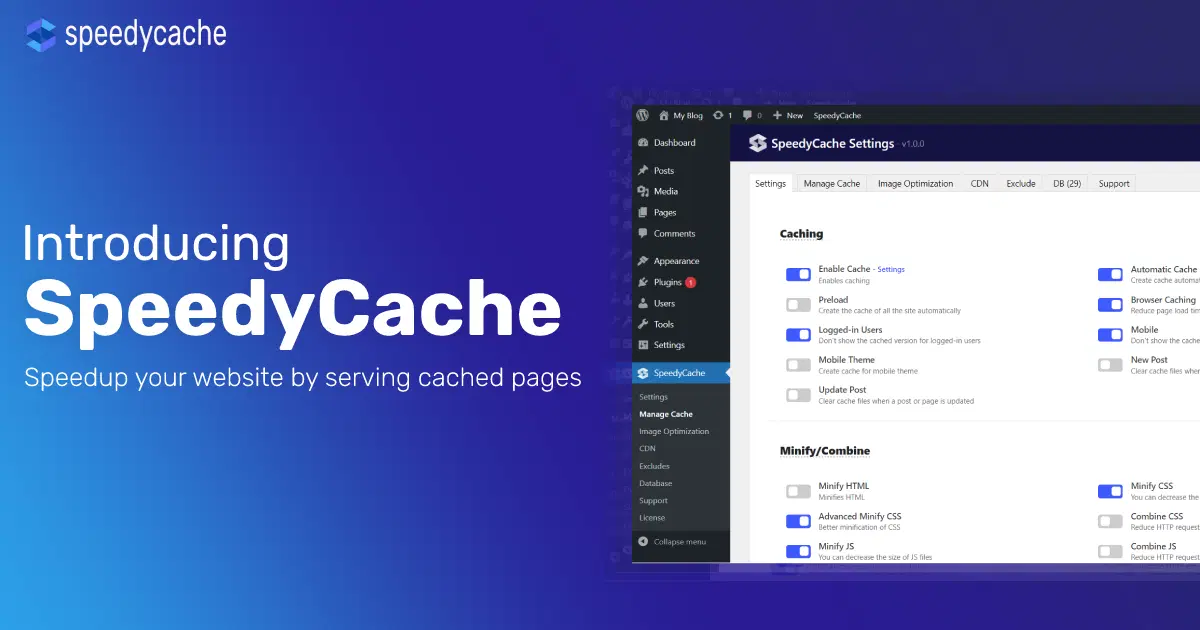This screenshot has width=1200, height=630.
Task: Click the Media library icon
Action: pyautogui.click(x=643, y=192)
